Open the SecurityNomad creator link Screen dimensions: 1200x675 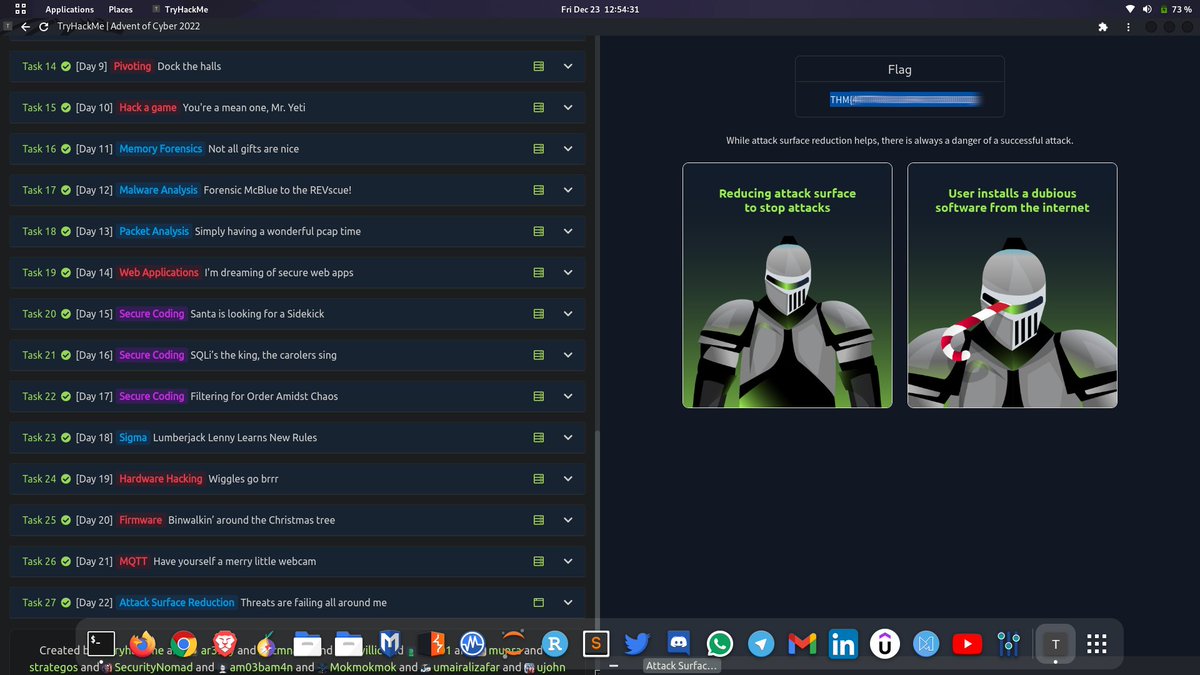pyautogui.click(x=153, y=667)
